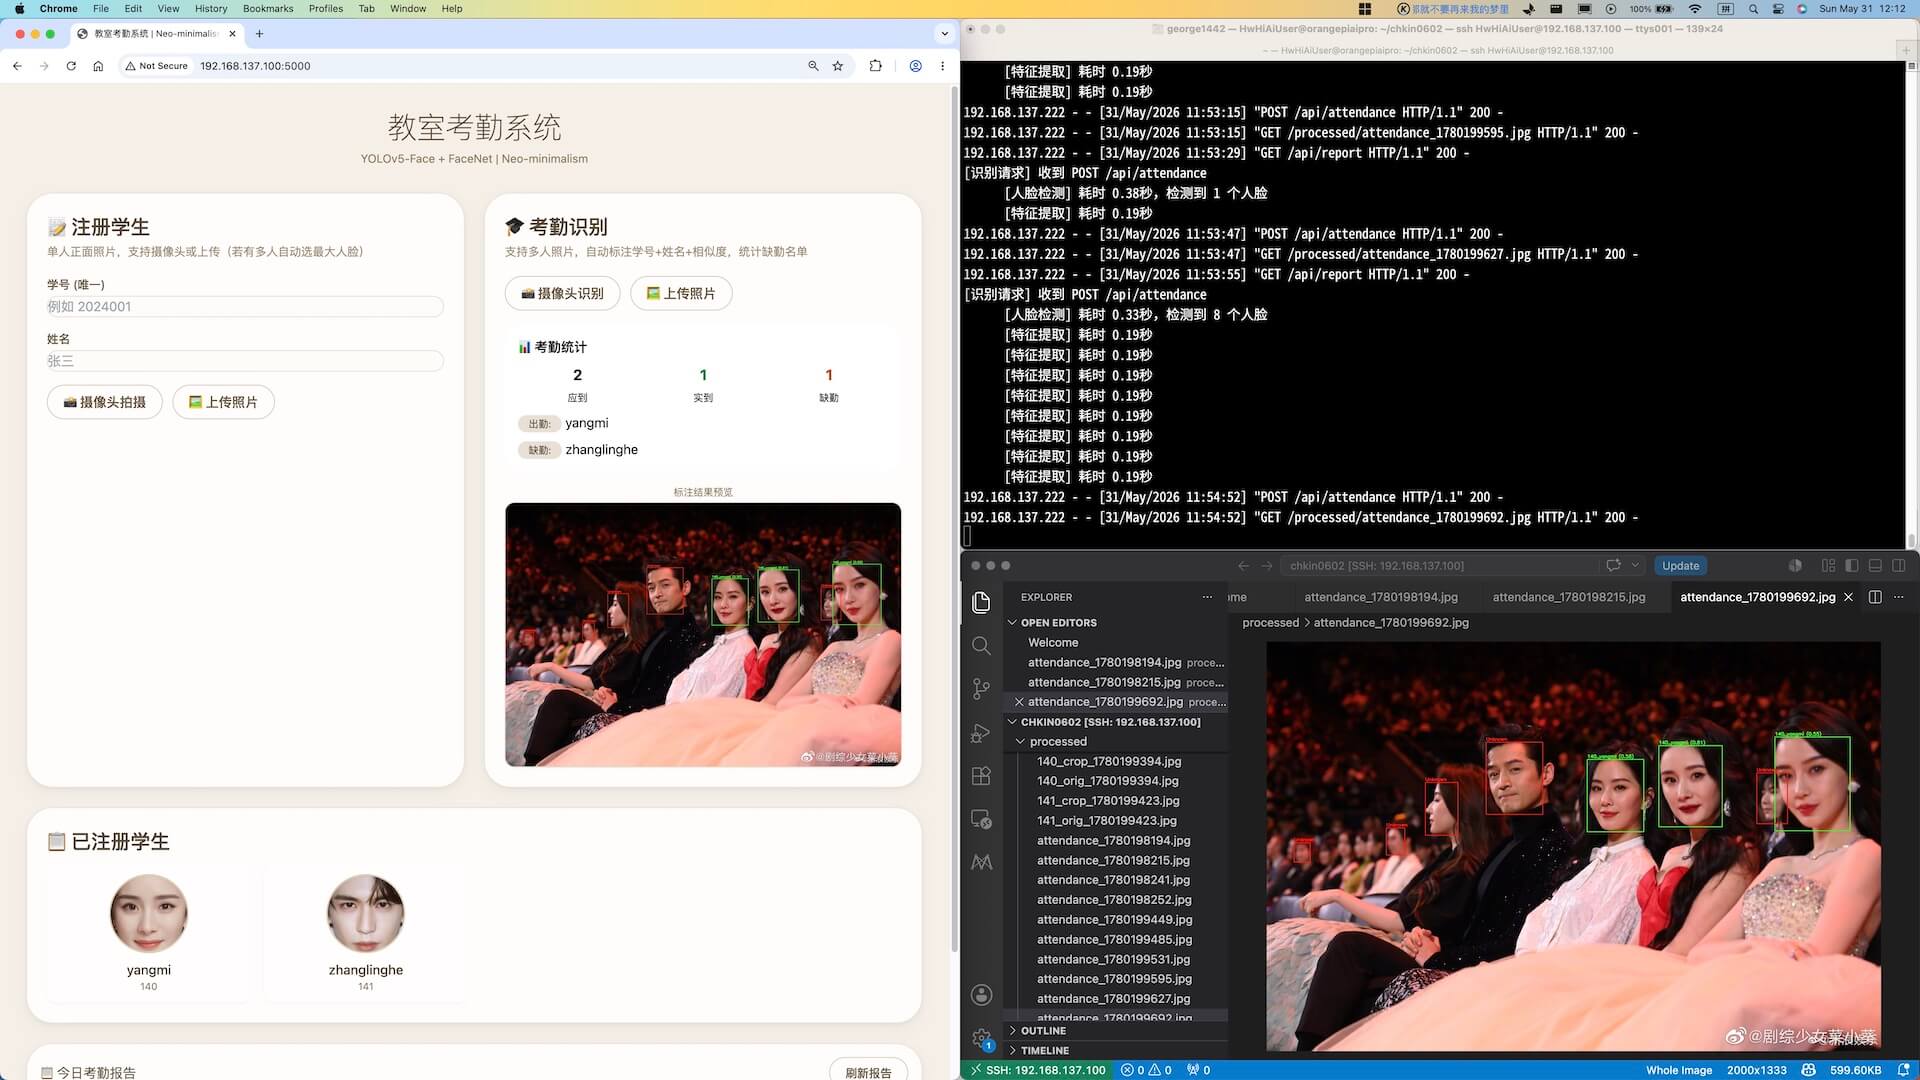The image size is (1920, 1080).
Task: Open VS Code Copilot chat icon
Action: pos(1613,566)
